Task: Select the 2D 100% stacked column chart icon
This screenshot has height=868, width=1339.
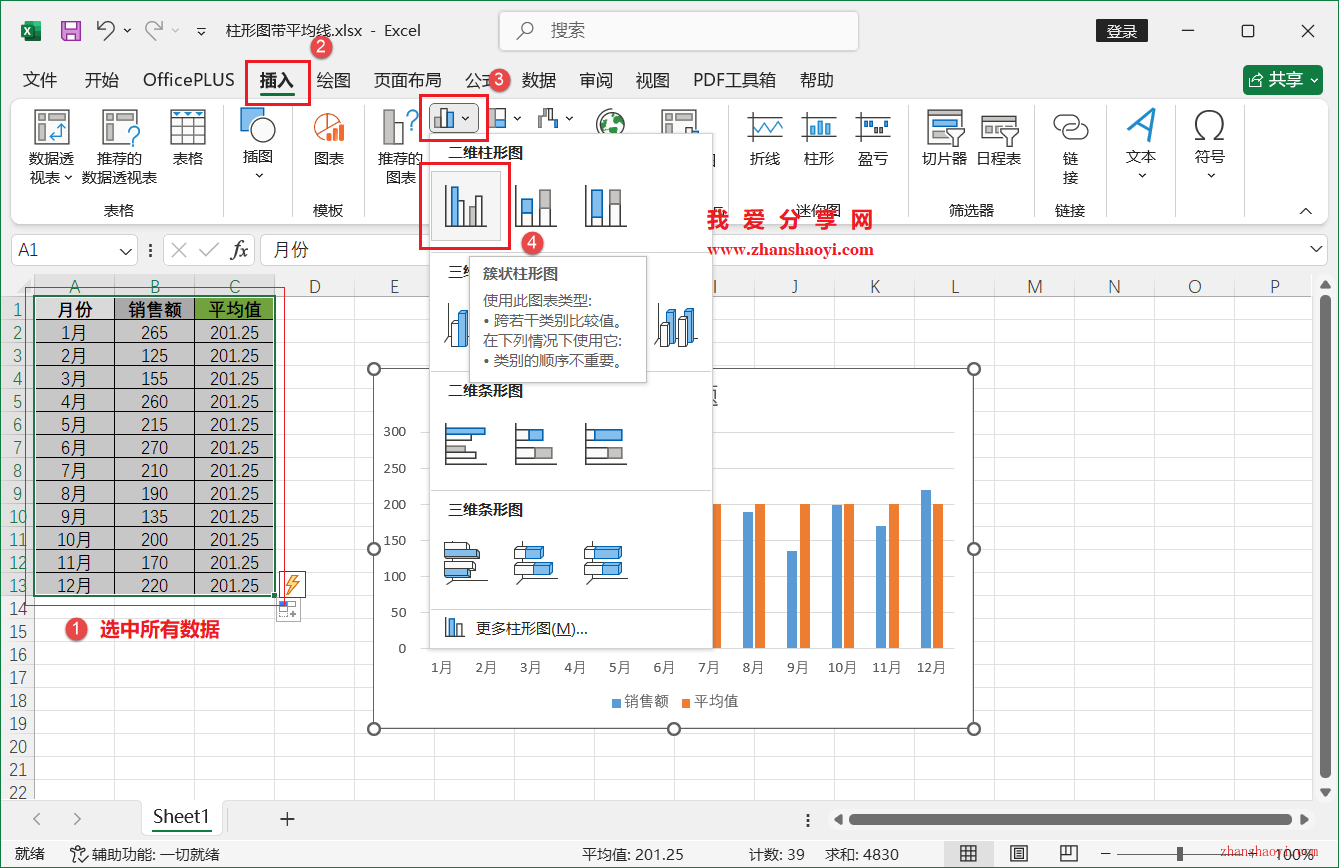Action: [x=605, y=206]
